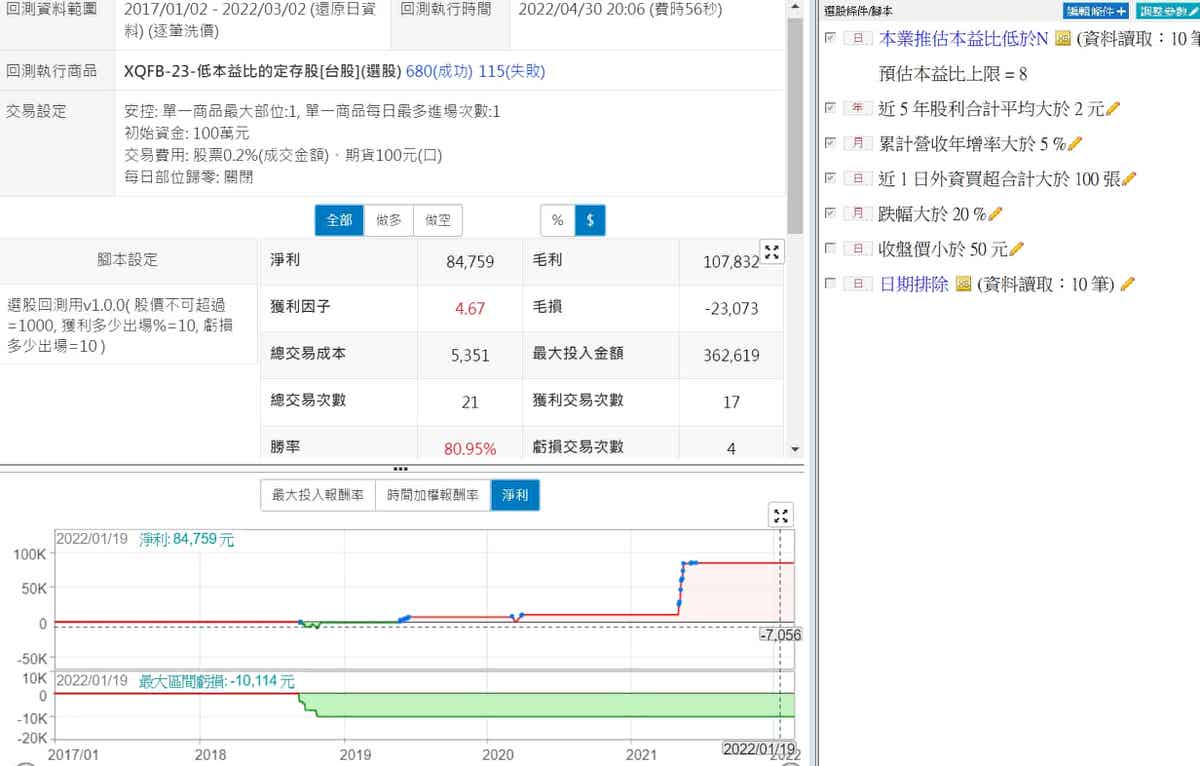
Task: Click pencil icon beside 近1日外資買超合計大於100張
Action: (1129, 179)
